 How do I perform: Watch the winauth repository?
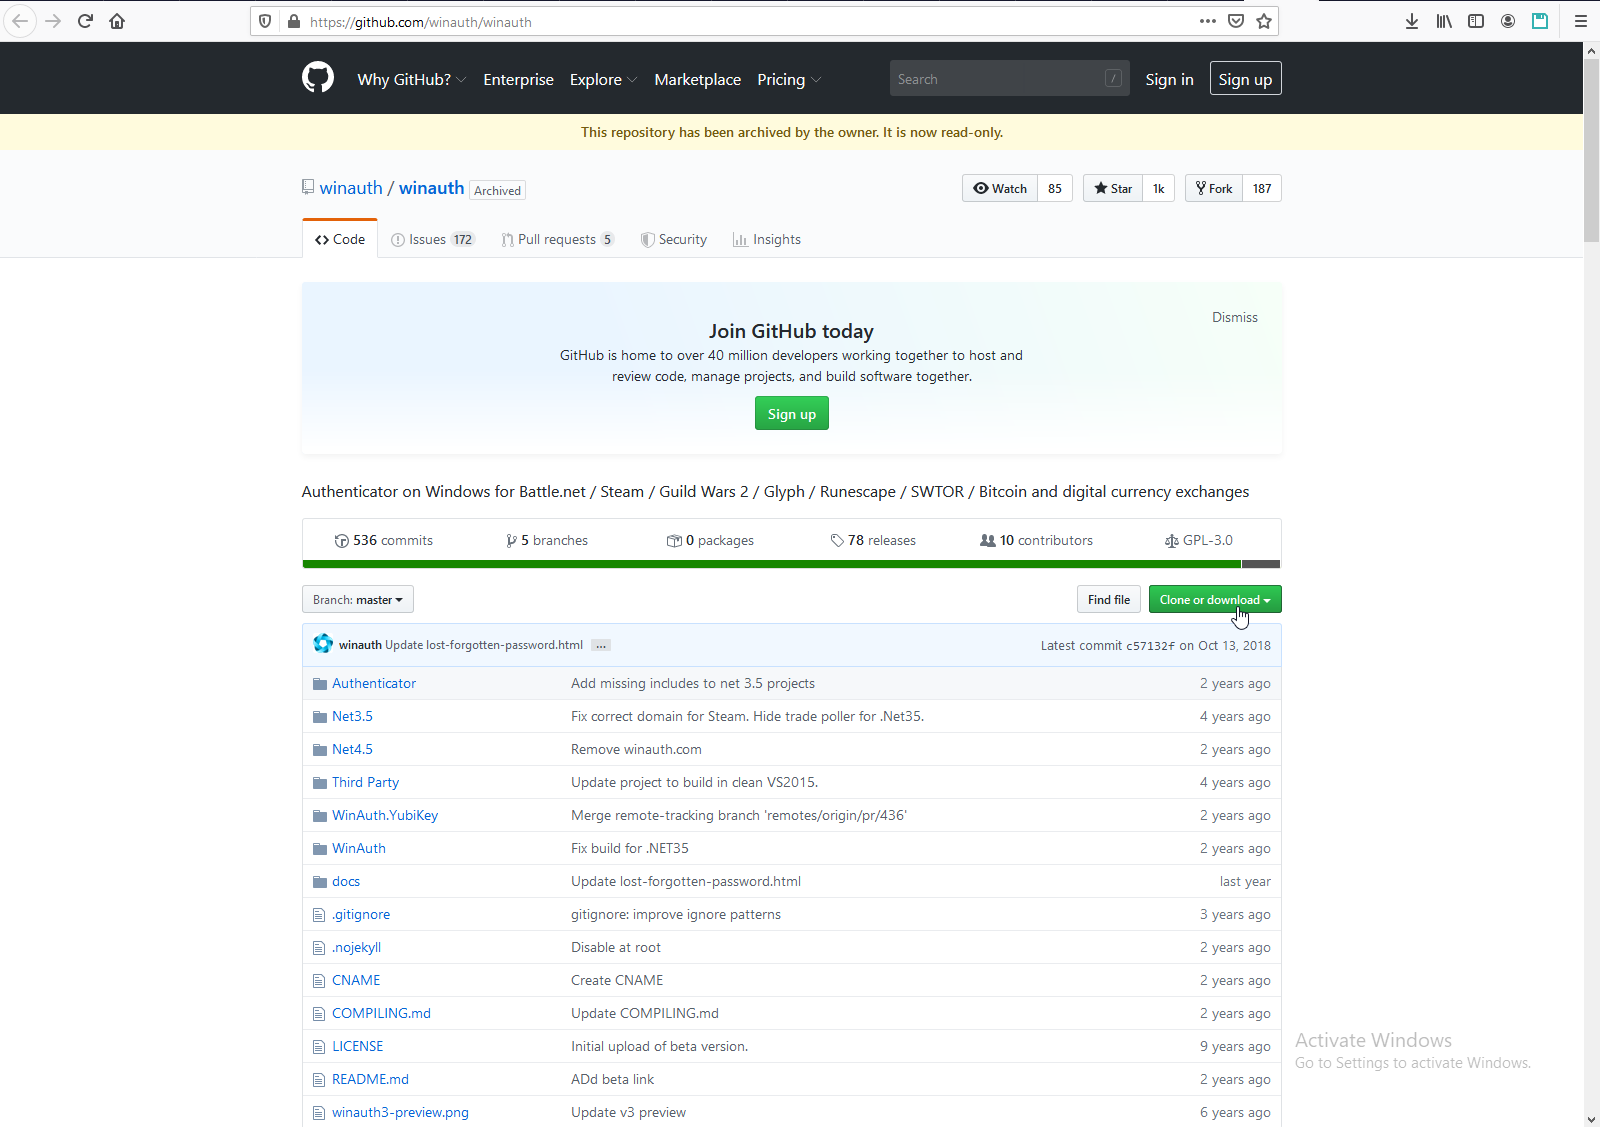click(1000, 188)
